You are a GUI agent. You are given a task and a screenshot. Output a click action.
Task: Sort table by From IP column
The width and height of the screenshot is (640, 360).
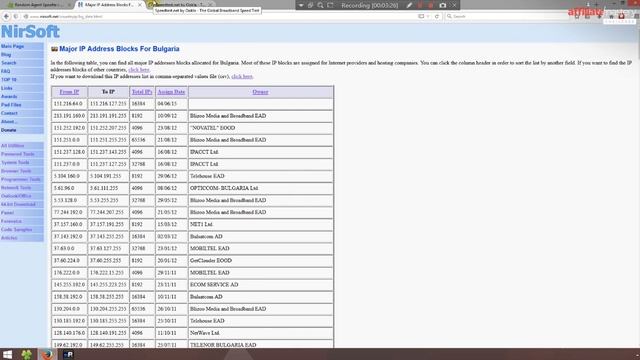(x=69, y=92)
